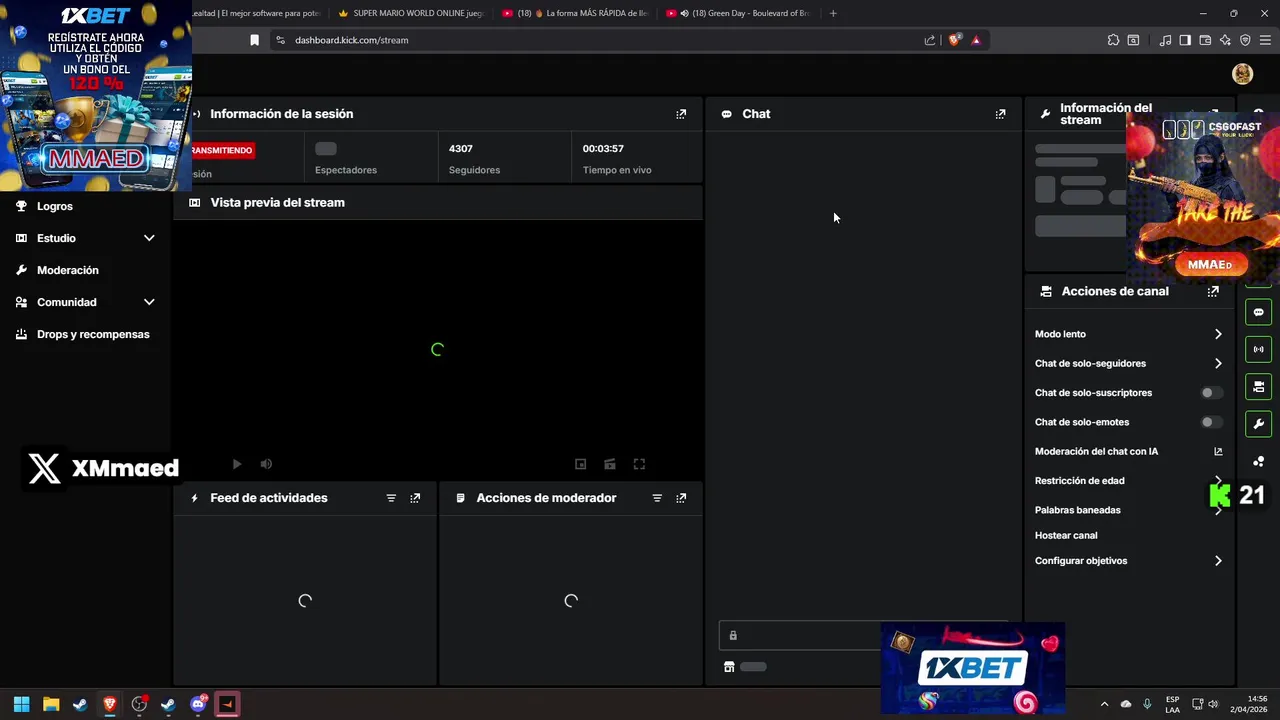The height and width of the screenshot is (720, 1280).
Task: Click the chat bubble icon in right sidebar
Action: coord(1258,312)
